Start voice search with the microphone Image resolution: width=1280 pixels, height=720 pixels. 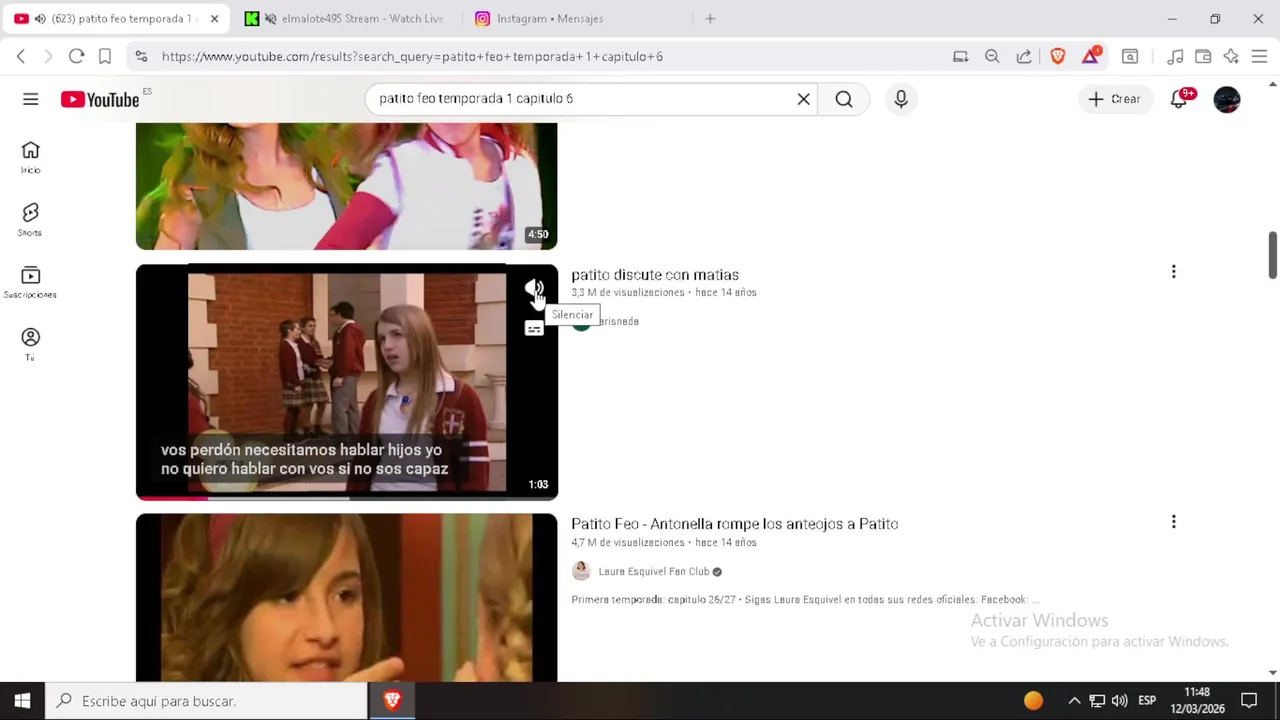coord(901,99)
